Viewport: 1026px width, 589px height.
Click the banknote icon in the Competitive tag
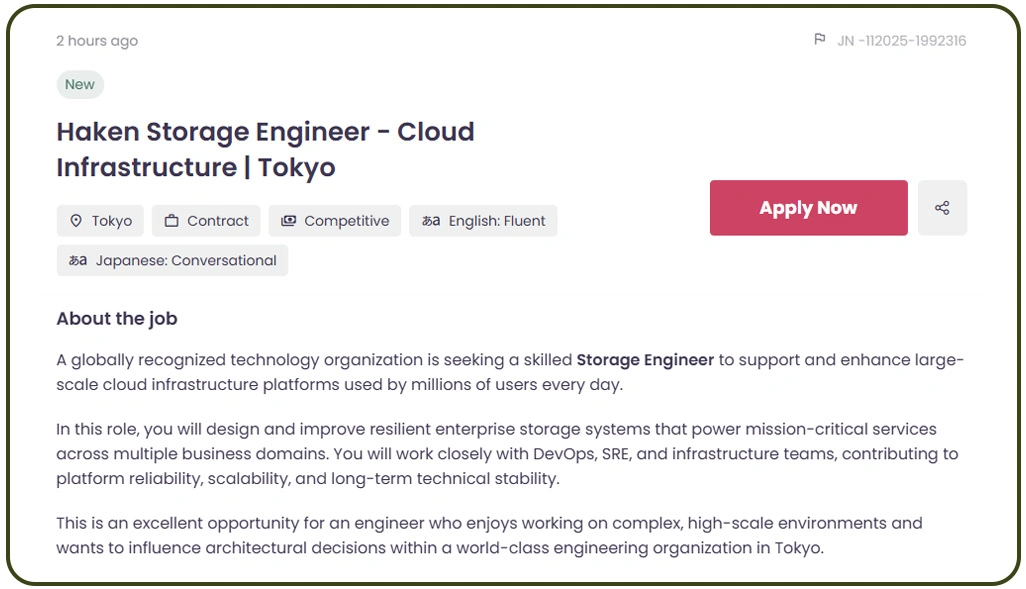click(290, 221)
